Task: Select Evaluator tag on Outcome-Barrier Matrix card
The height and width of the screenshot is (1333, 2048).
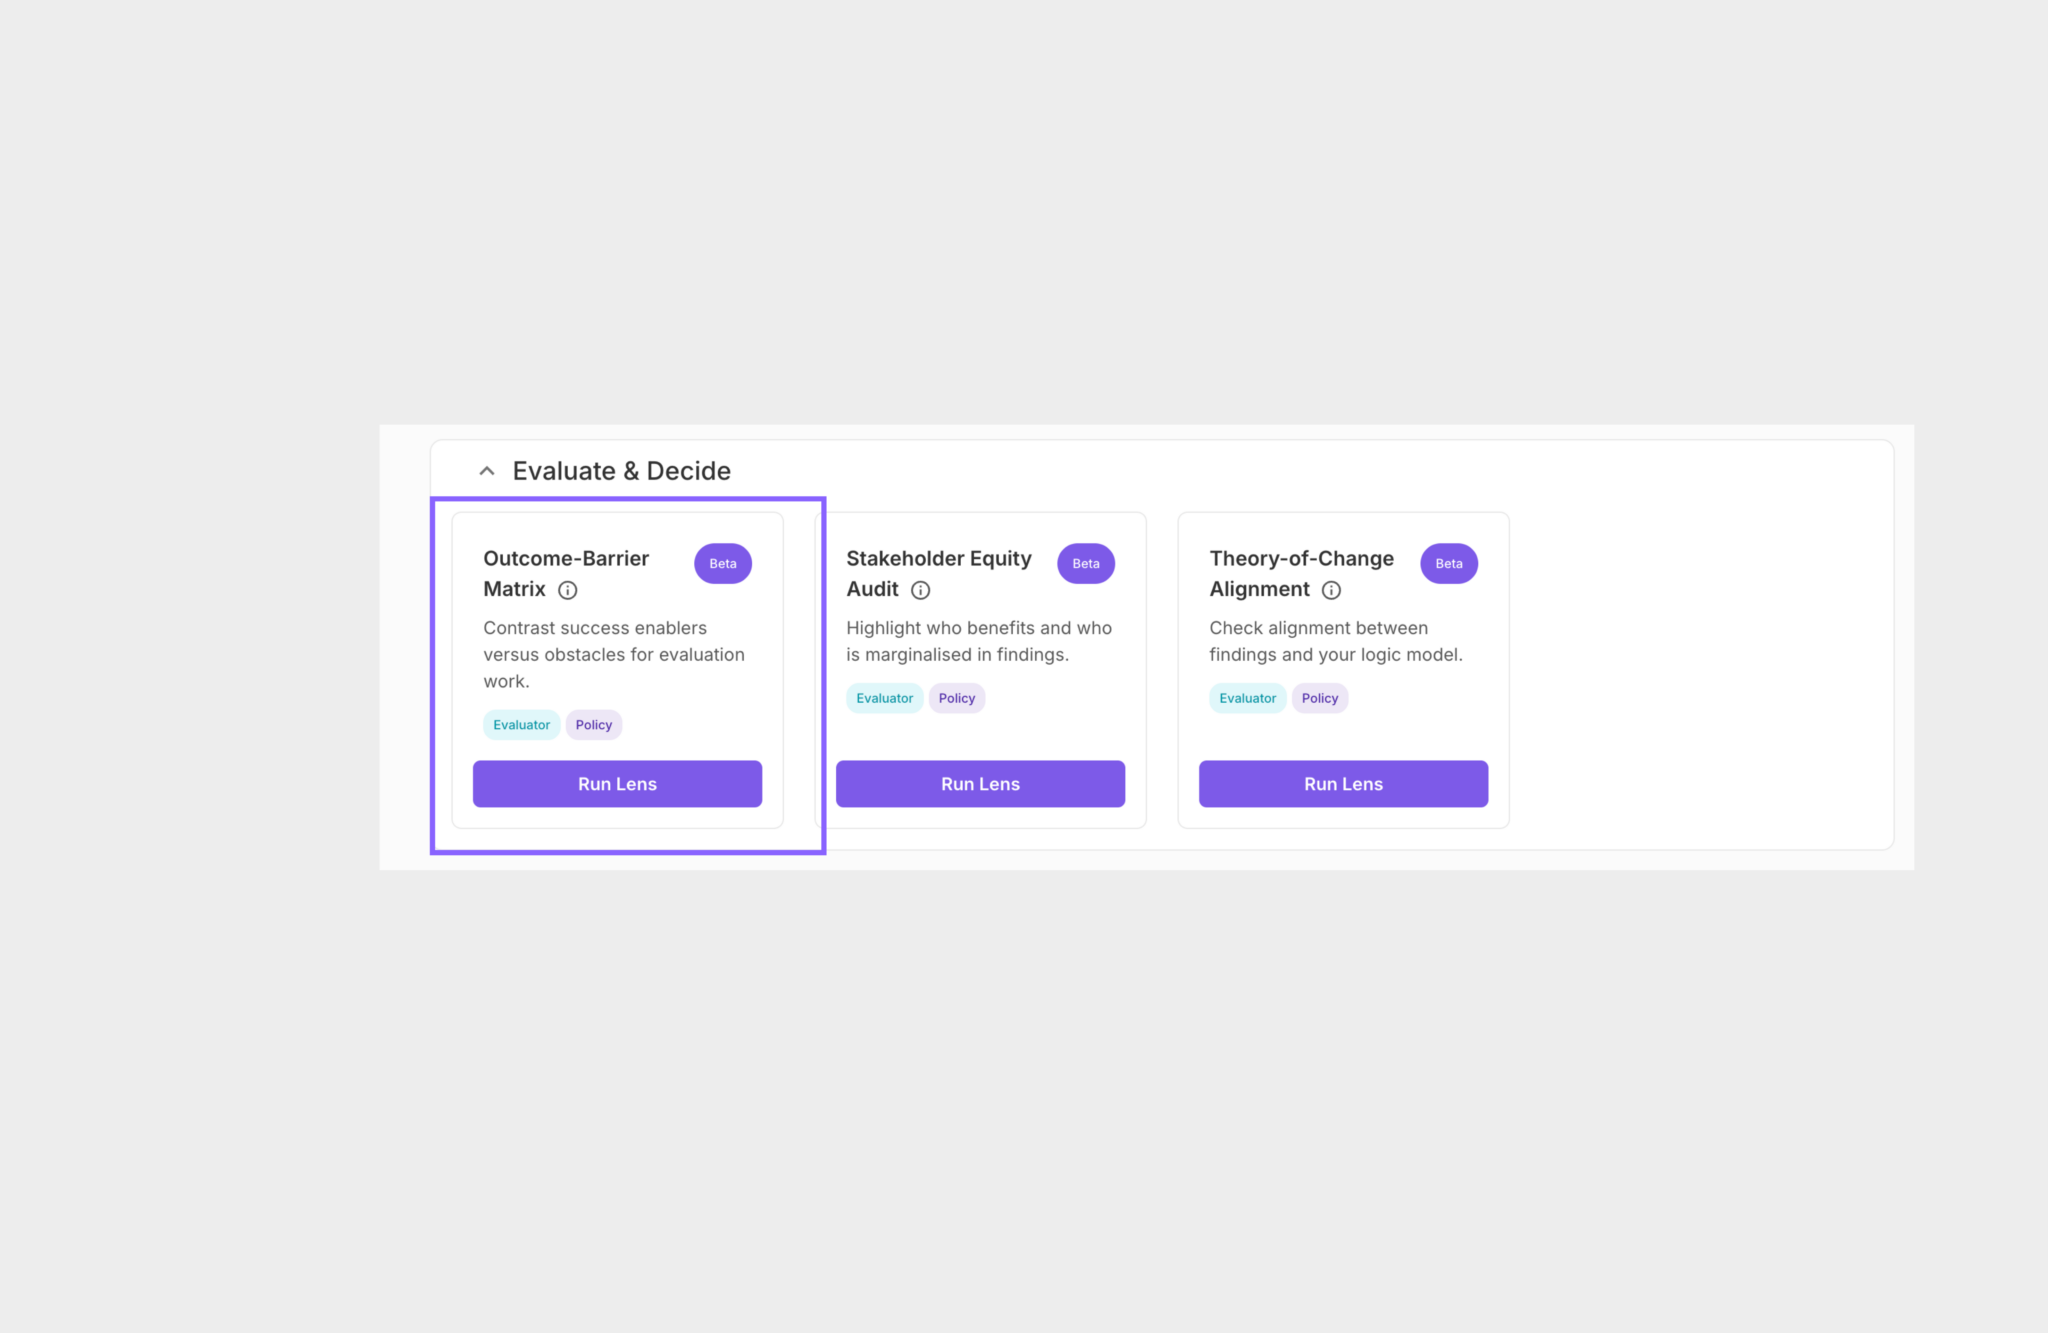Action: (521, 725)
